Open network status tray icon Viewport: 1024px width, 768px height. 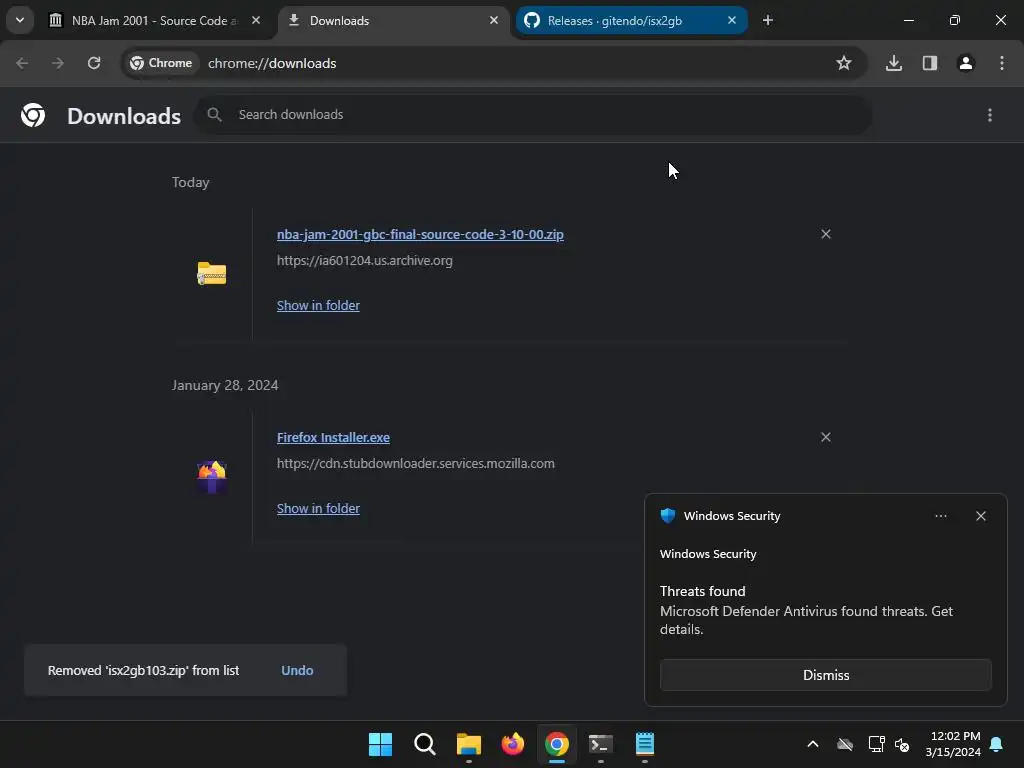pyautogui.click(x=876, y=744)
